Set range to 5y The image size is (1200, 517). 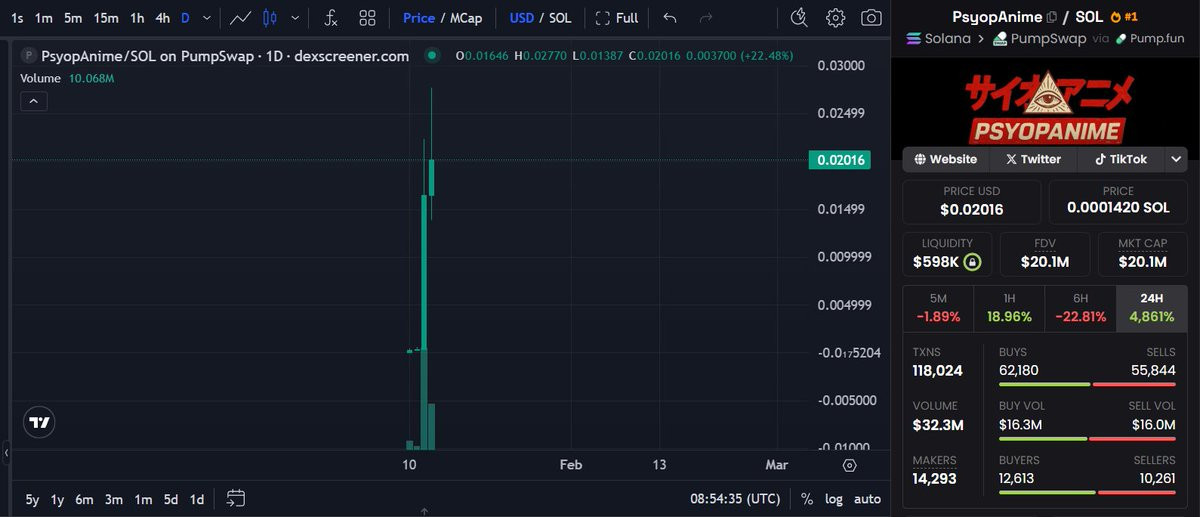tap(32, 499)
